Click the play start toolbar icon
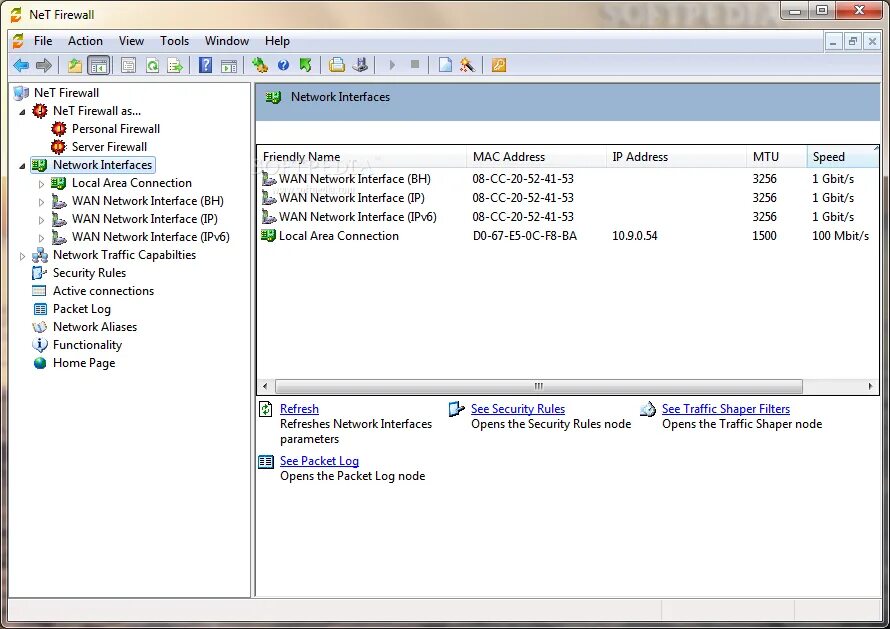The image size is (890, 629). (x=392, y=65)
